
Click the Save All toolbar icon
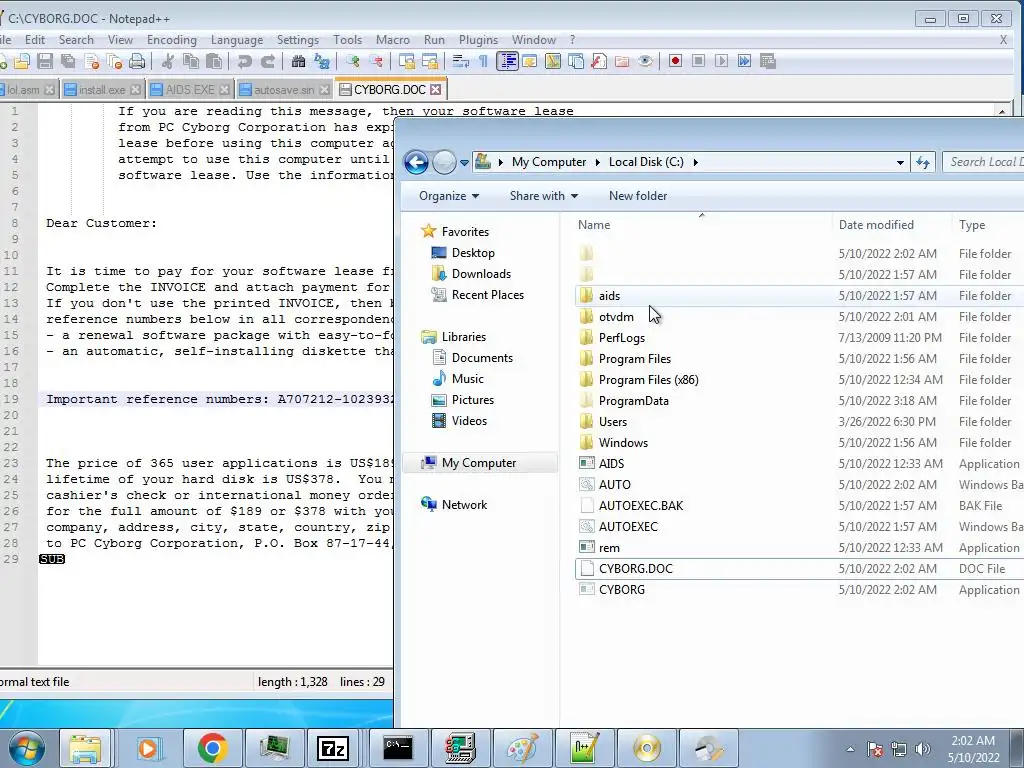click(68, 61)
